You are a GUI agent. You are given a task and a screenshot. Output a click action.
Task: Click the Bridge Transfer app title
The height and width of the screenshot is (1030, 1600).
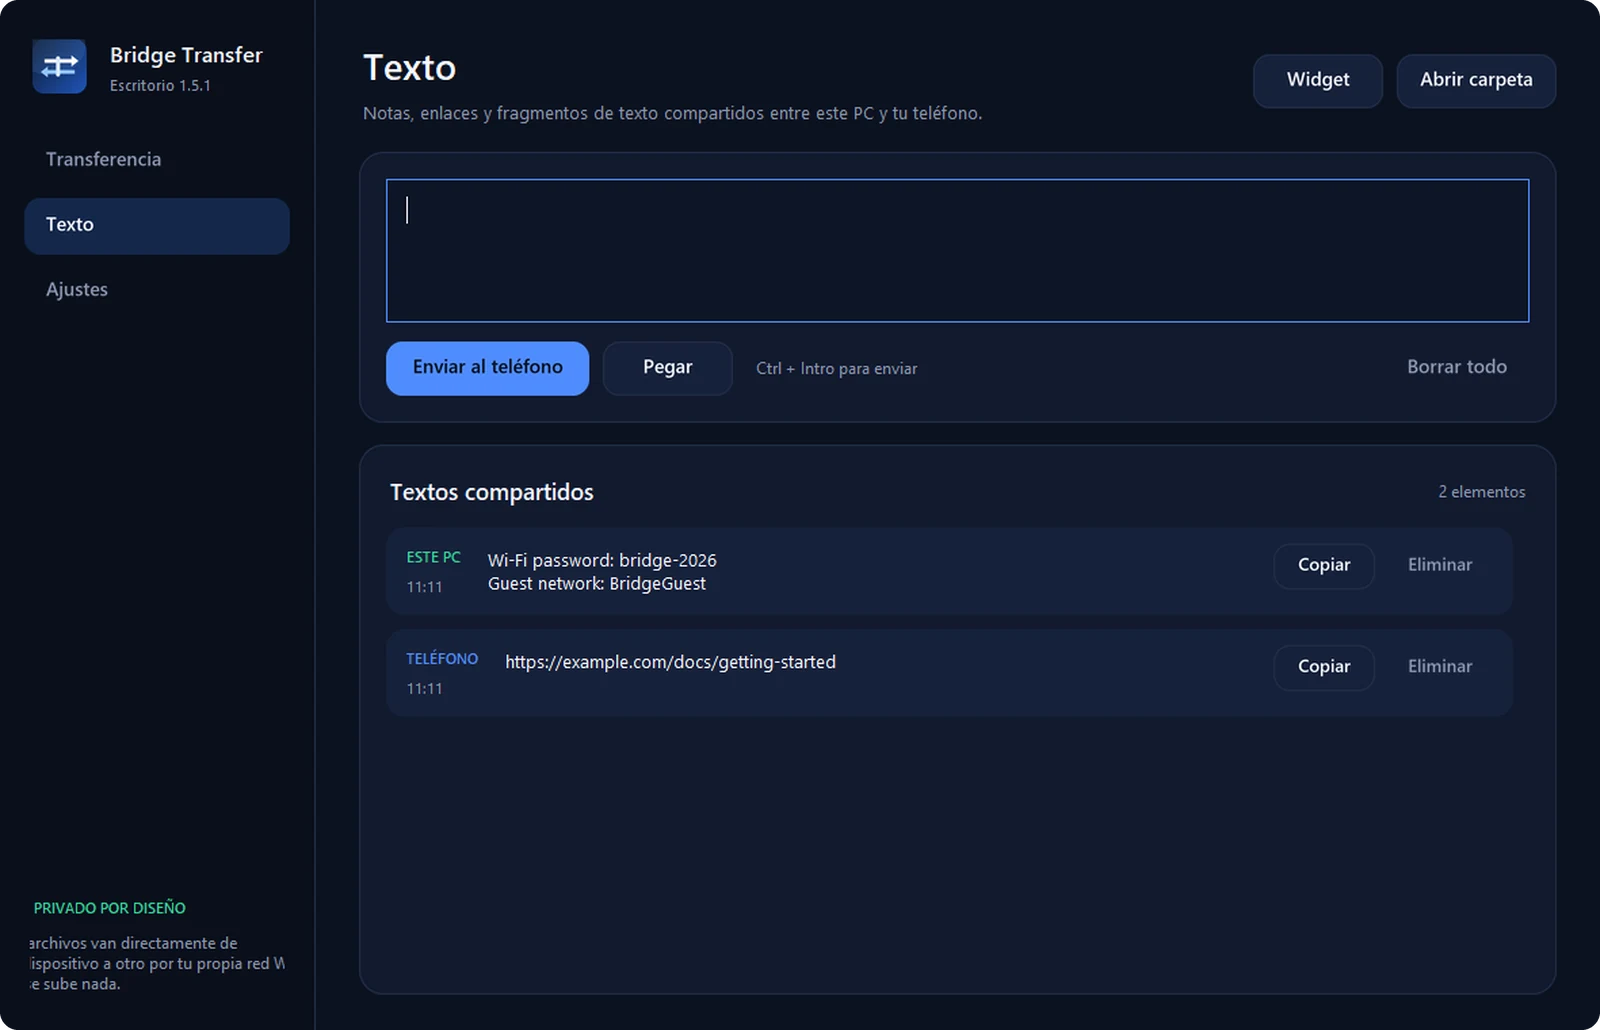pos(186,55)
